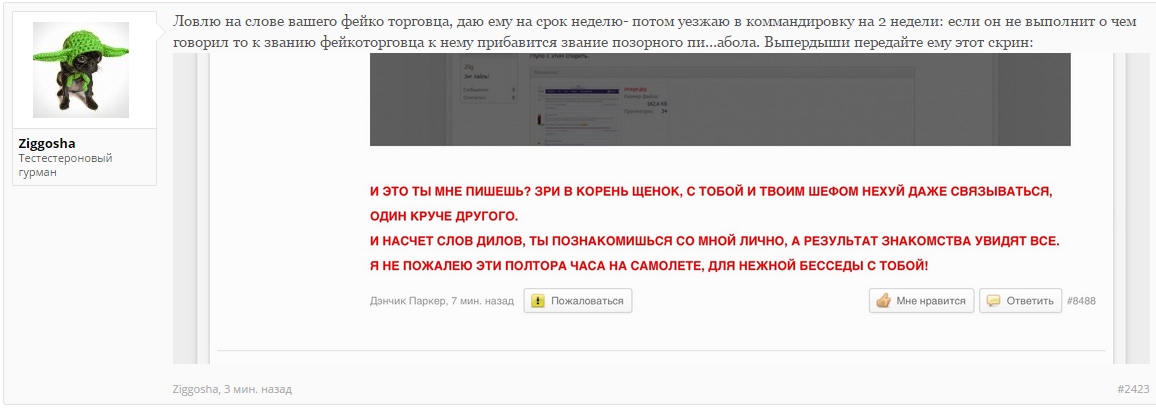Click the red line ОДИН КРУЧЕ ДРУГОГО
Viewport: 1156px width, 410px height.
(444, 216)
